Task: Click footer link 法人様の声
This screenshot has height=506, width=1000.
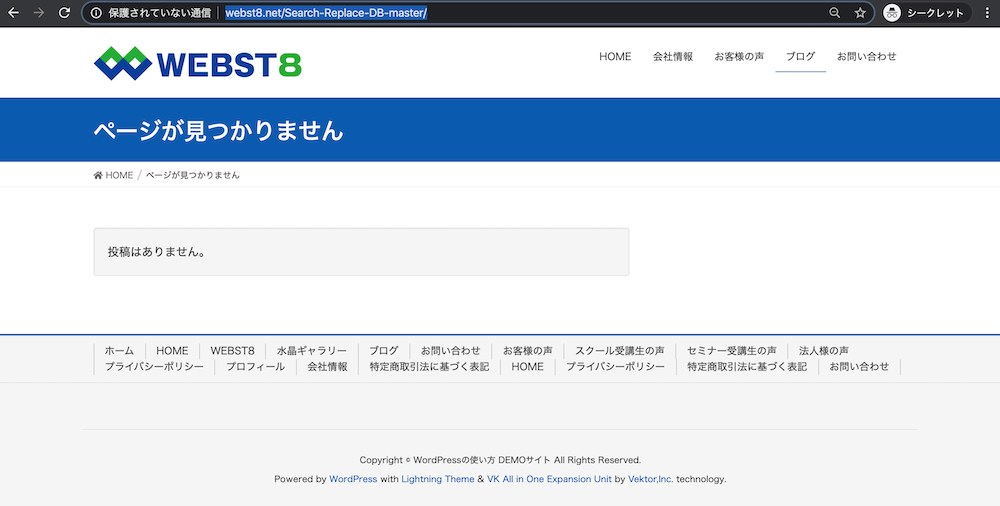Action: coord(823,350)
